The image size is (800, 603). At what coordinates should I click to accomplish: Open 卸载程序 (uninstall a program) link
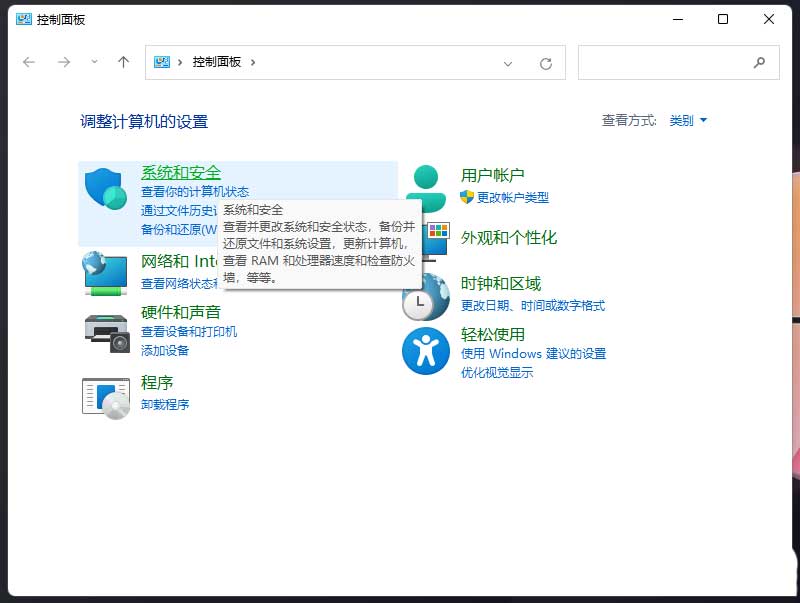[165, 405]
